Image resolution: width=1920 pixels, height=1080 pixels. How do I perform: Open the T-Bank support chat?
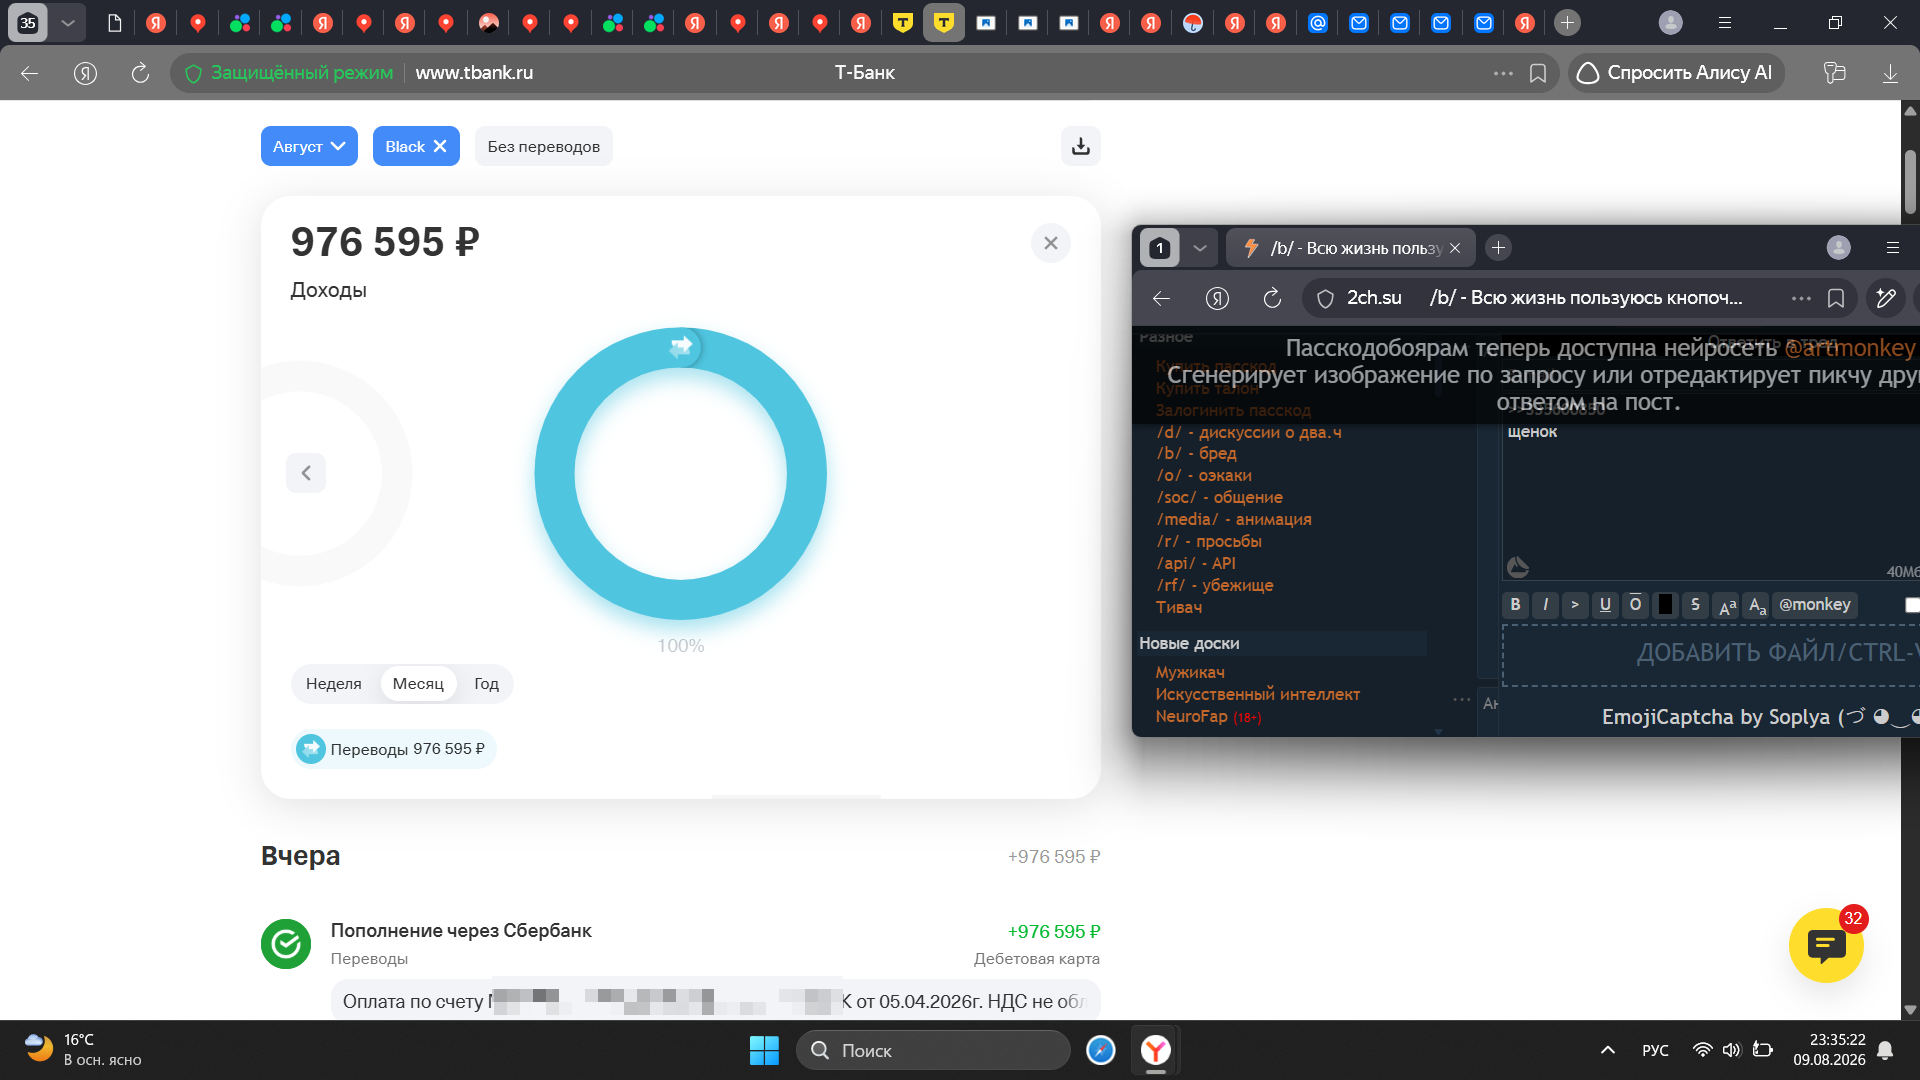[x=1826, y=945]
